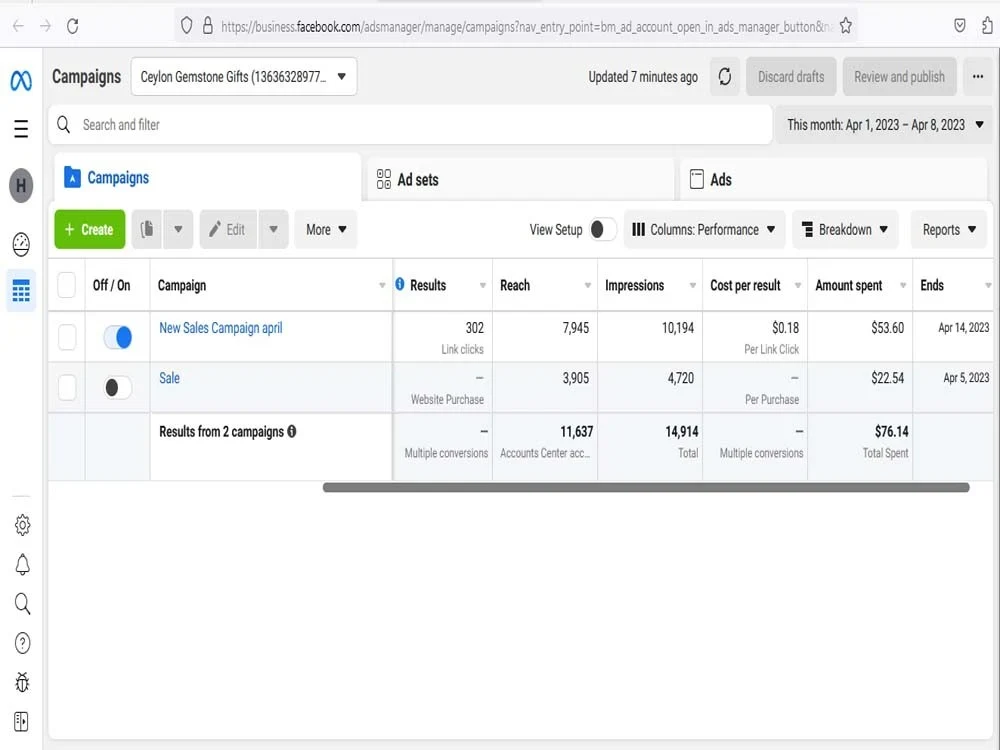Open the More dropdown

[325, 229]
